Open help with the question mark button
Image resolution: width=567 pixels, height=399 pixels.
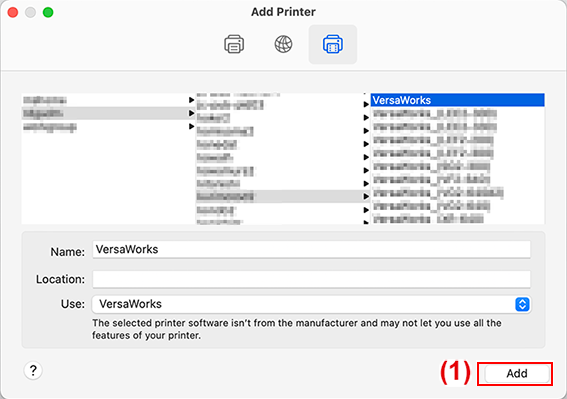click(33, 370)
